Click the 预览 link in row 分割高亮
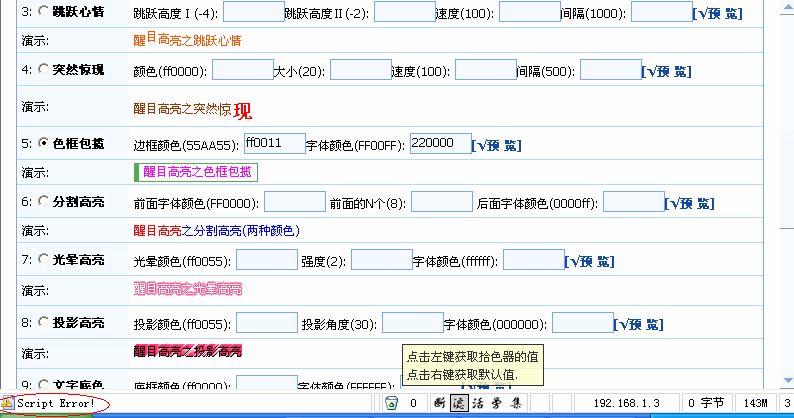This screenshot has width=794, height=418. pyautogui.click(x=689, y=204)
